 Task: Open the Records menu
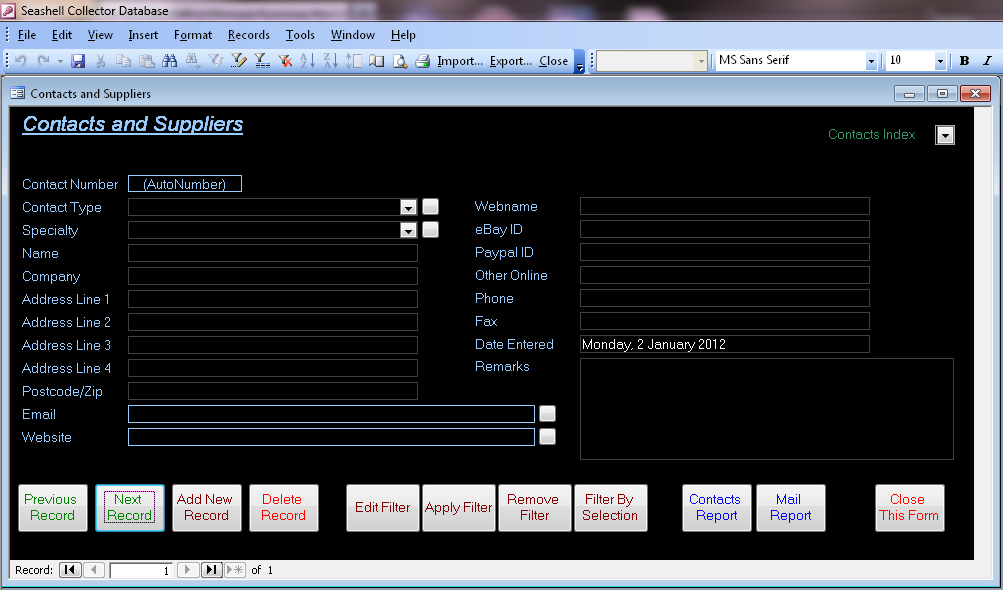[249, 35]
